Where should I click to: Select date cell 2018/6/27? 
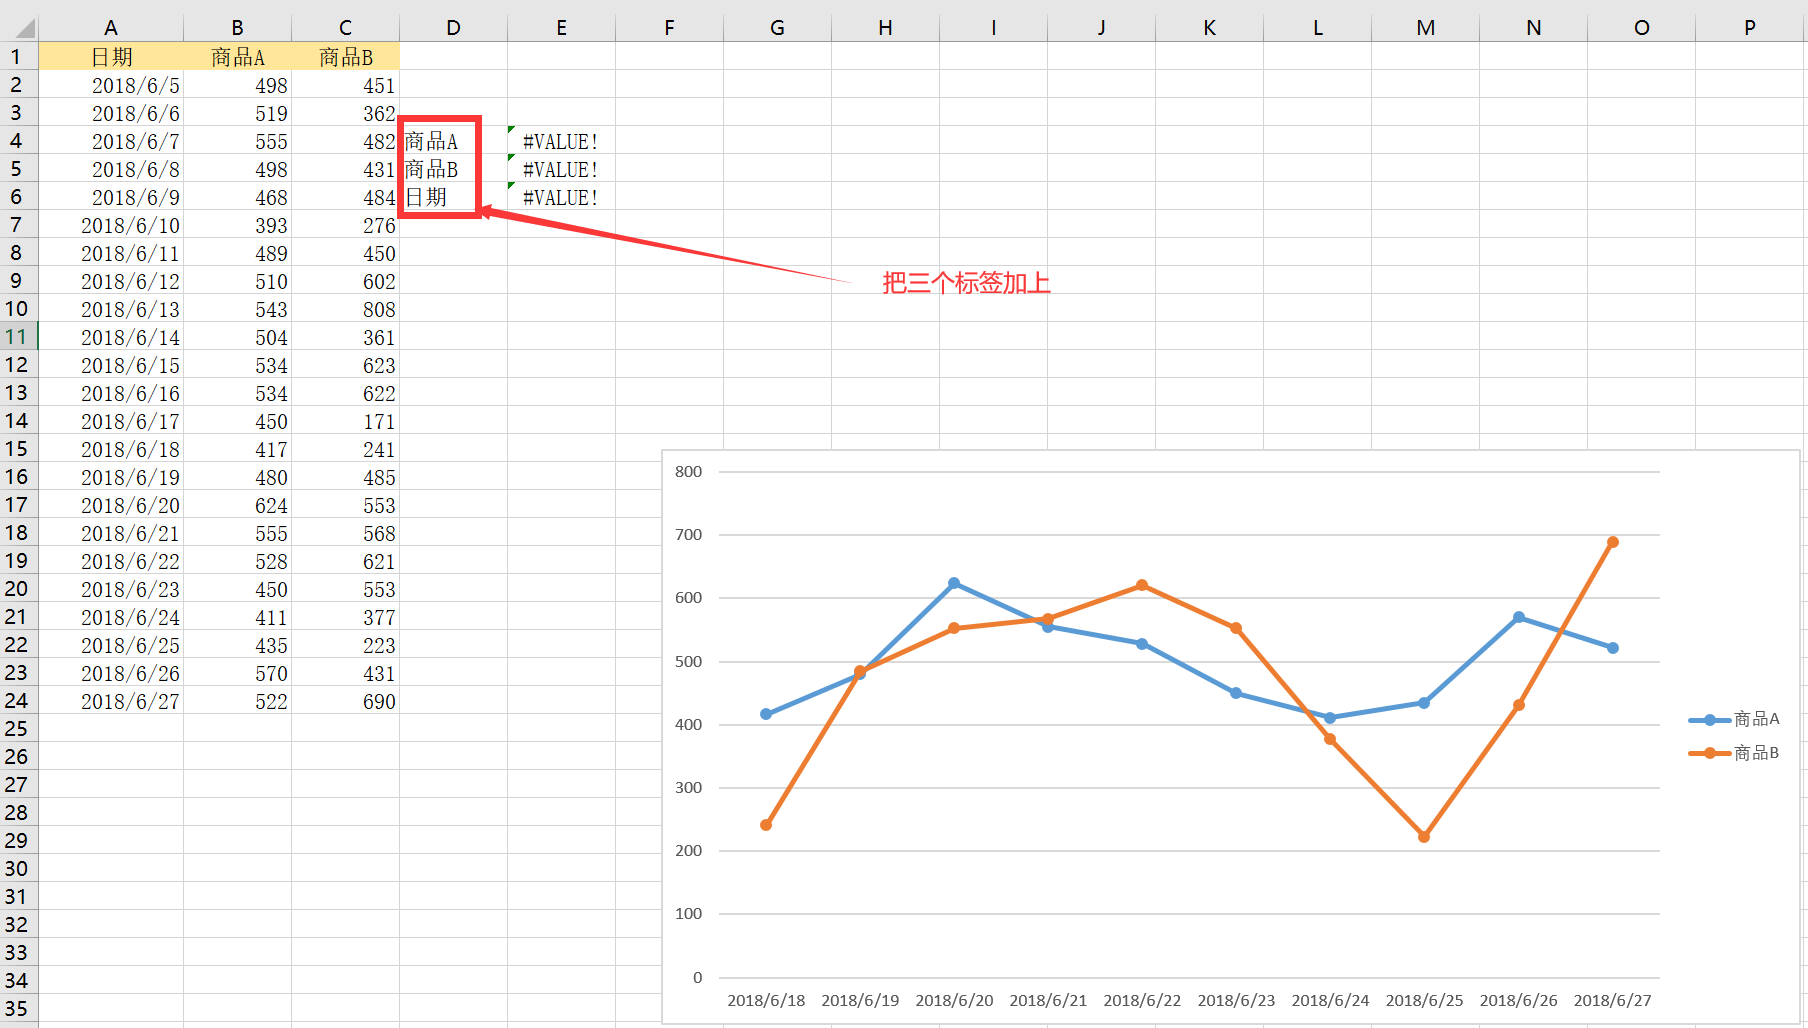pyautogui.click(x=111, y=701)
